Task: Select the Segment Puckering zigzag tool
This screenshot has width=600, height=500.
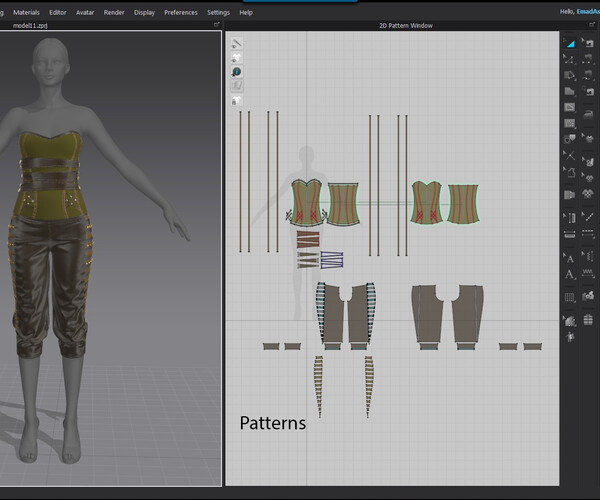Action: (x=588, y=273)
